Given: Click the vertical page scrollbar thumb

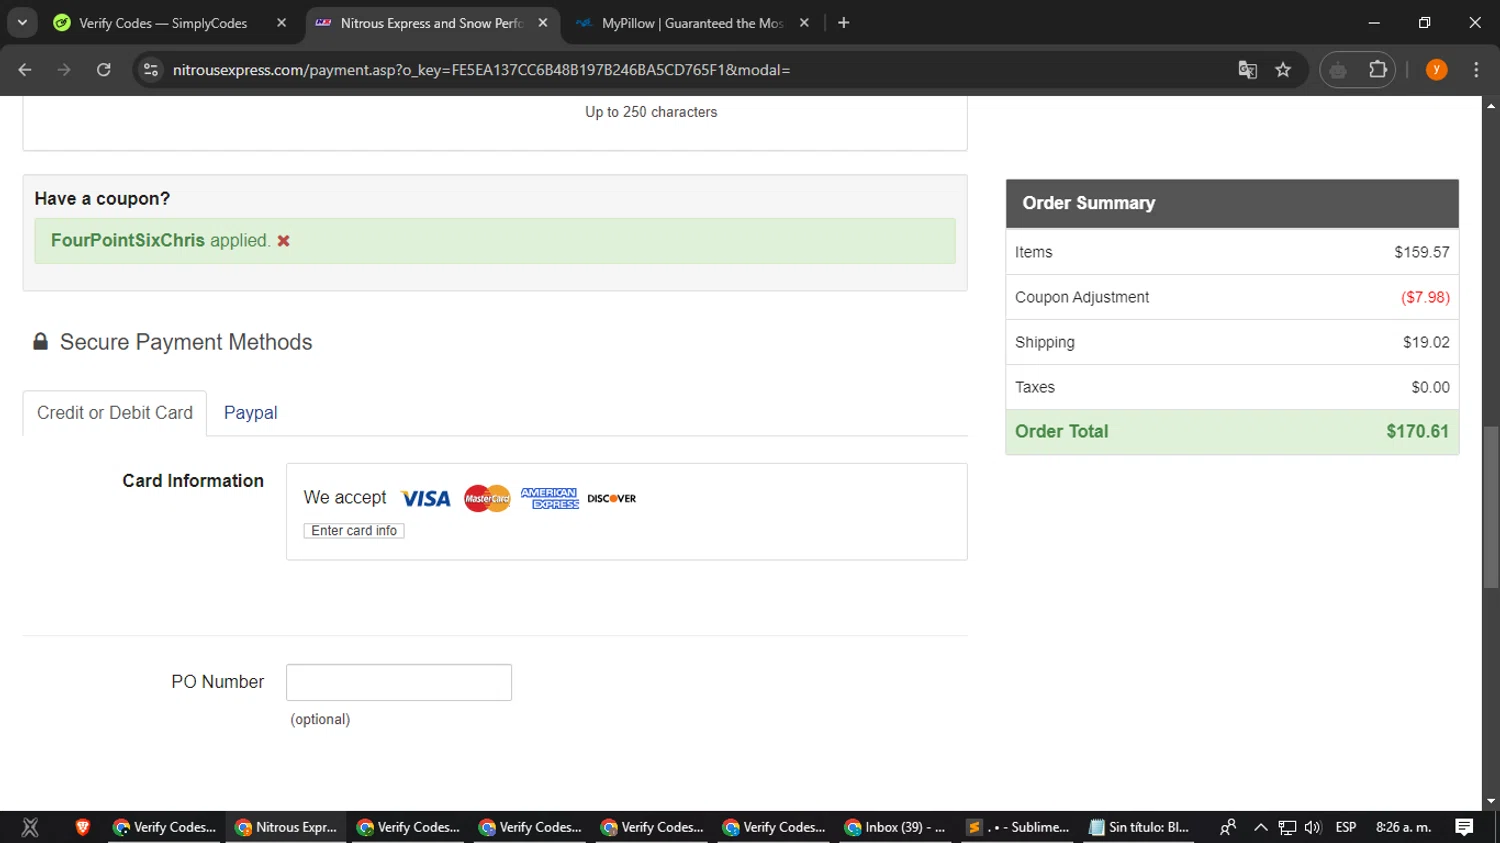Looking at the screenshot, I should coord(1491,507).
